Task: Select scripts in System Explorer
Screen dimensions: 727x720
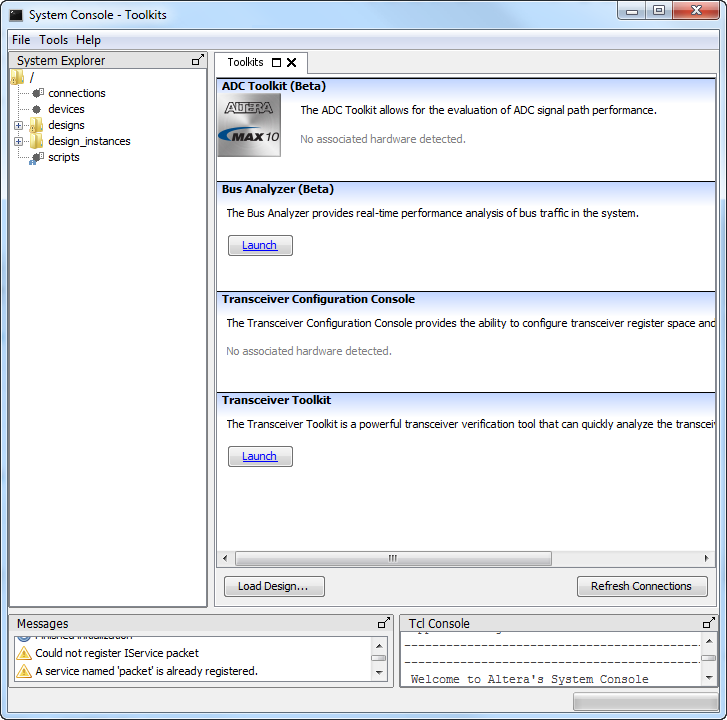Action: click(64, 157)
